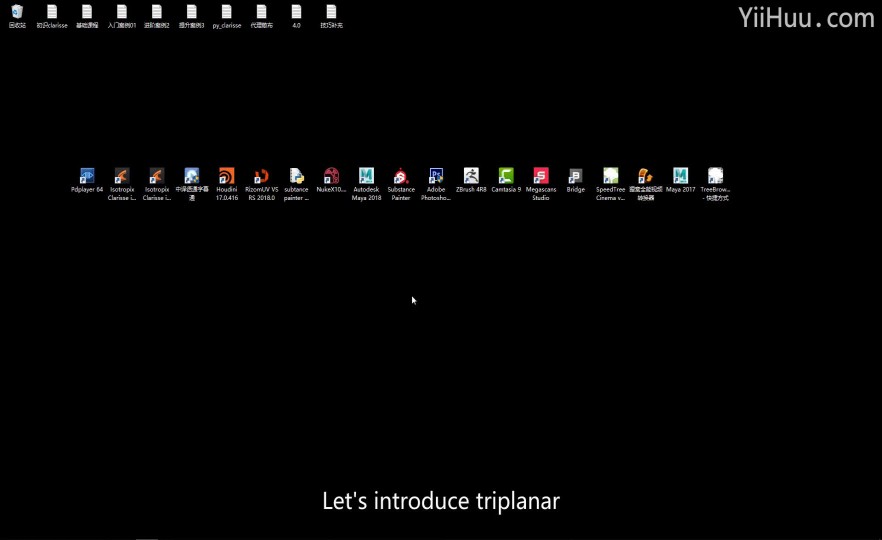Select the Isotropix Clarisse shortcut beside the Chinese-named app
Viewport: 882px width, 540px height.
(x=157, y=184)
